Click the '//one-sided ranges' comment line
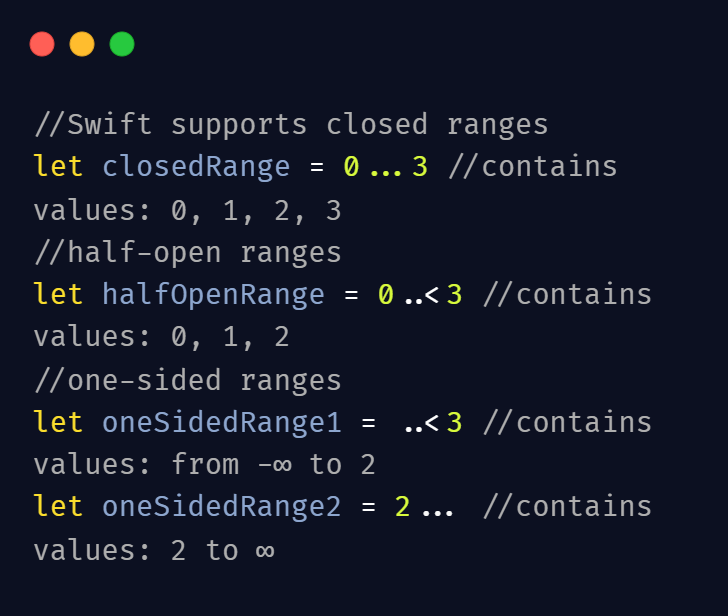 188,381
